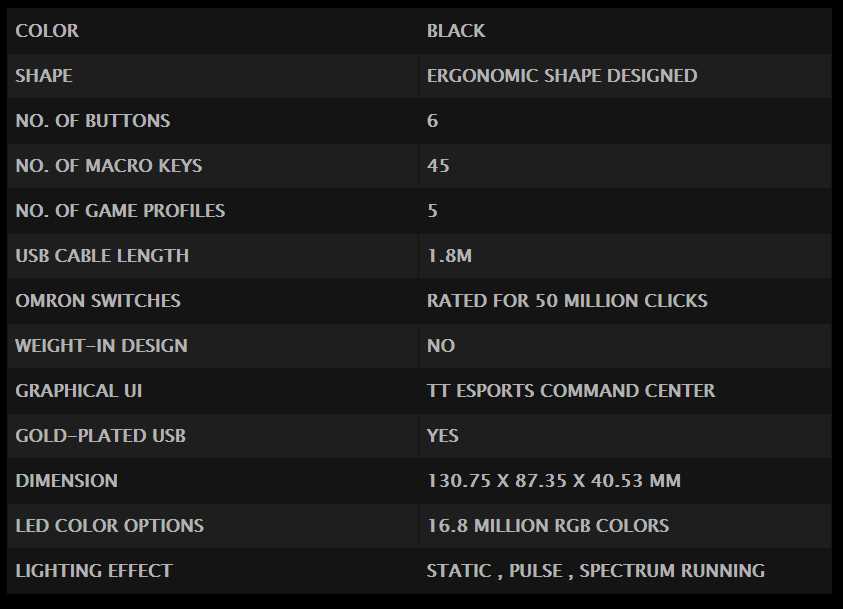Click the GOLD-PLATED USB label
The image size is (843, 609).
101,436
